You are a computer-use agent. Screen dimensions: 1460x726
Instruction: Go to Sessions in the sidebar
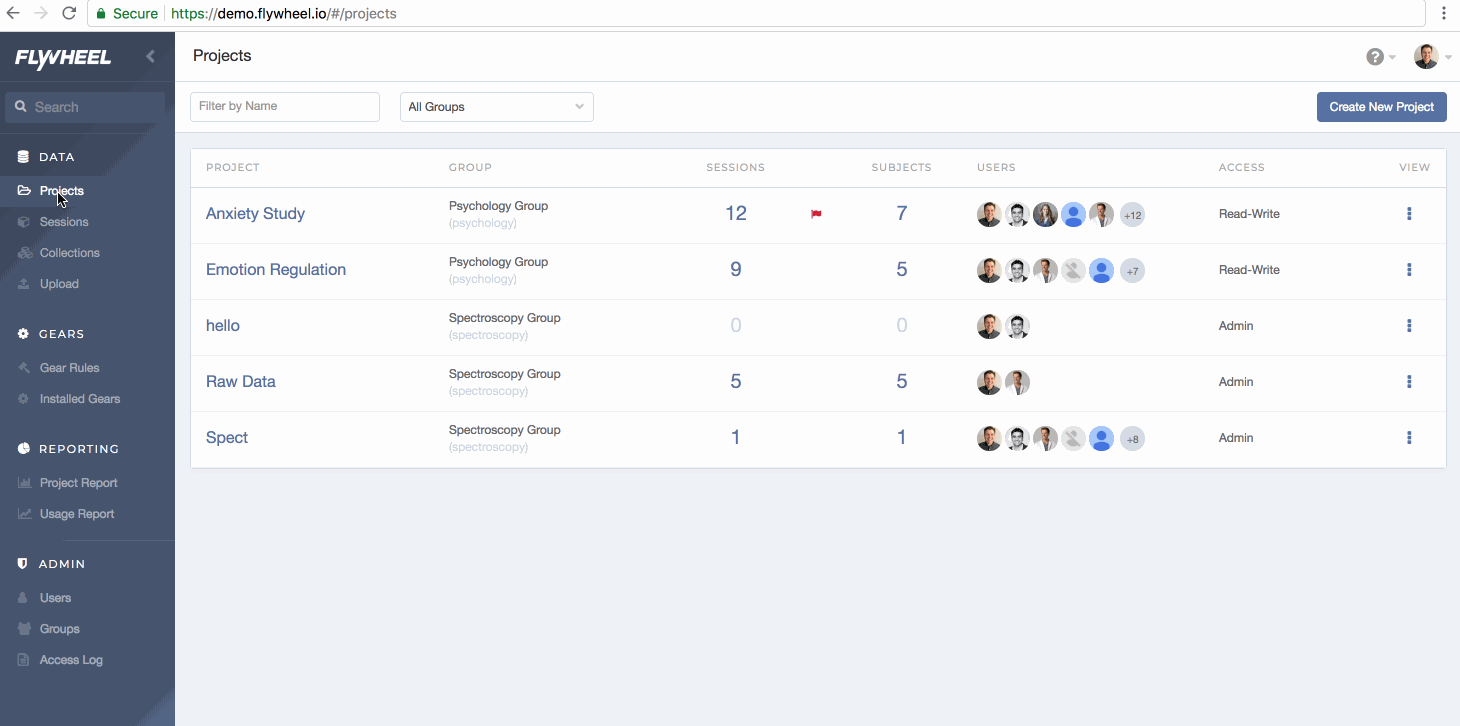coord(64,222)
